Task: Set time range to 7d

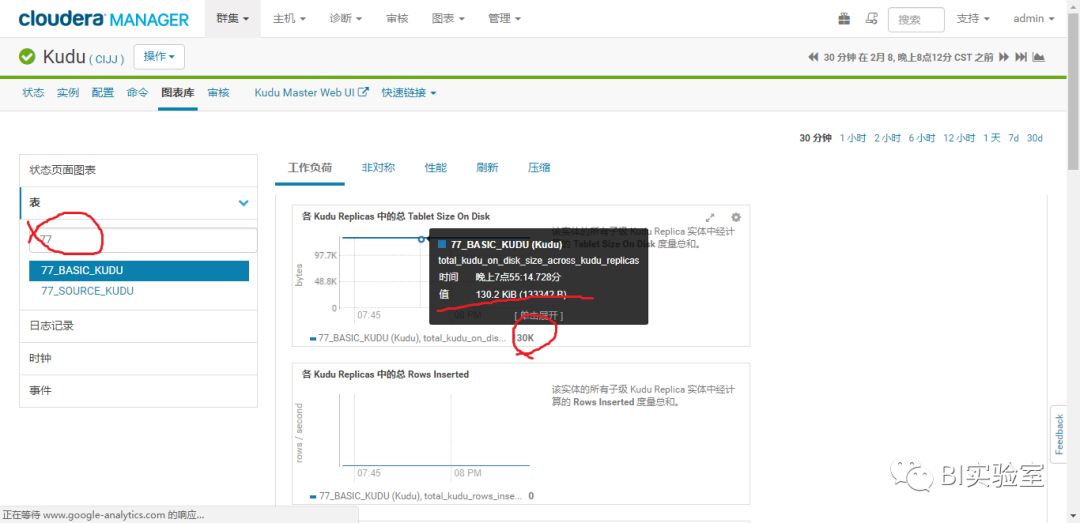Action: tap(1013, 138)
